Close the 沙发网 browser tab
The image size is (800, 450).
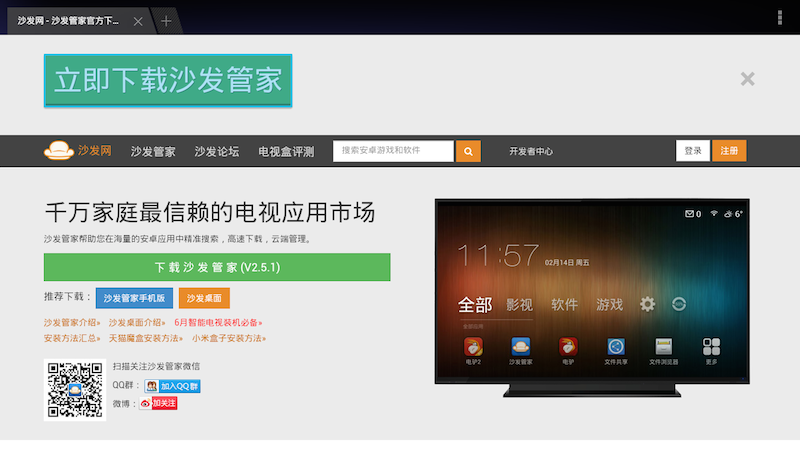(x=138, y=21)
